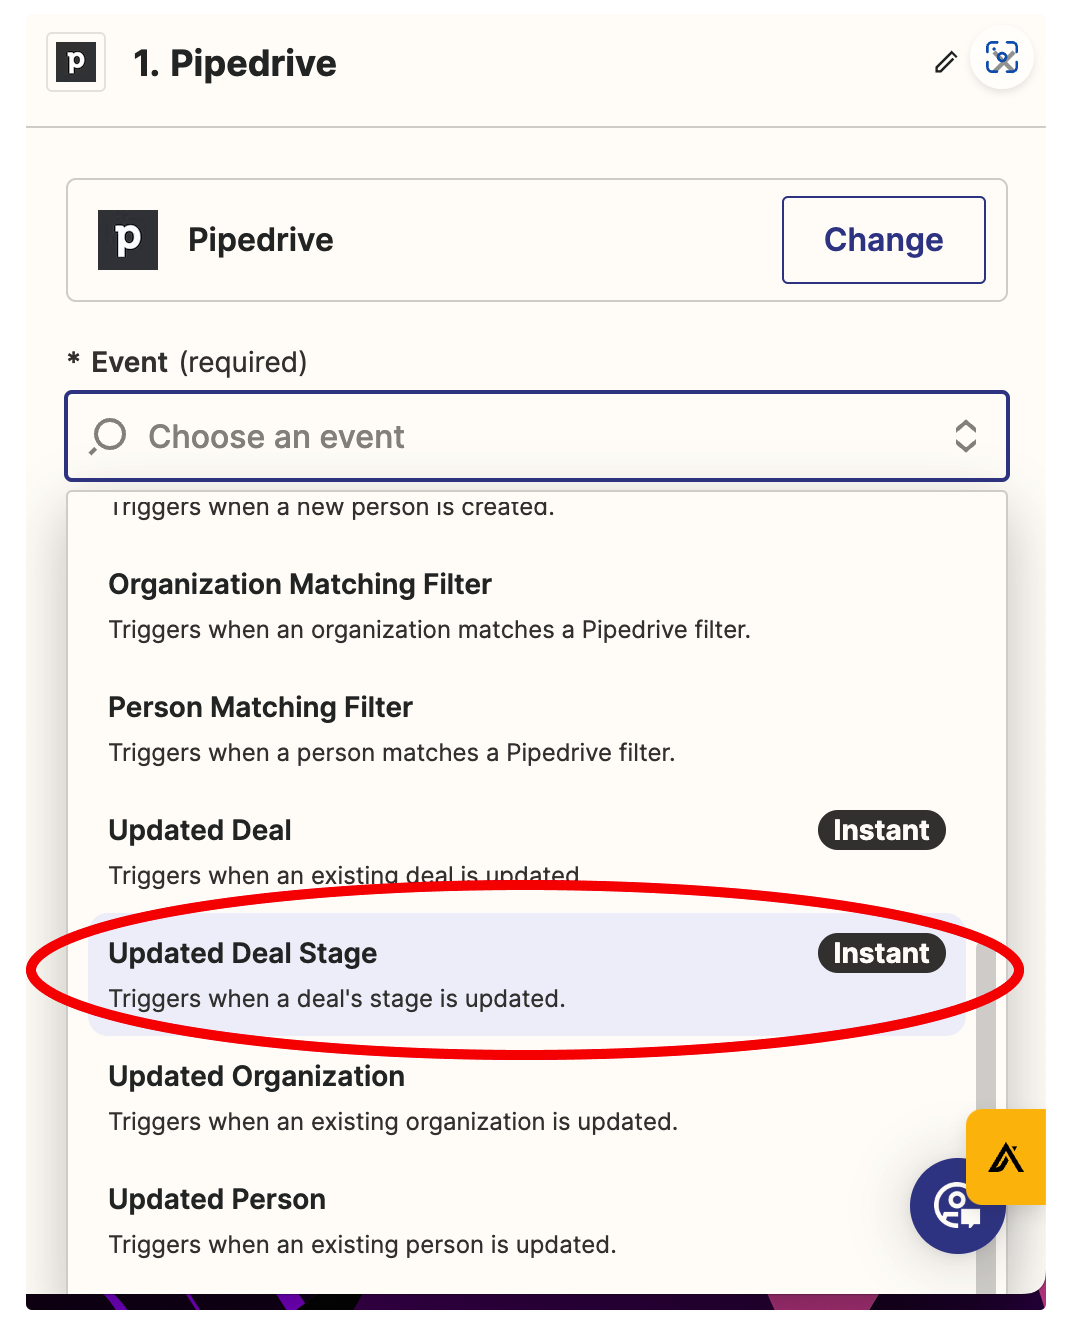Screen dimensions: 1090x1326
Task: Toggle the event dropdown chevron arrows
Action: coord(965,436)
